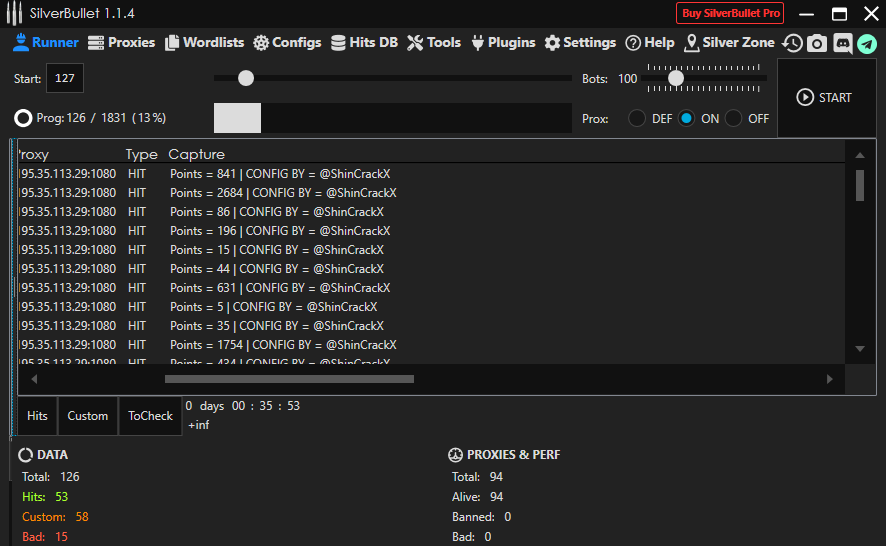Image resolution: width=886 pixels, height=546 pixels.
Task: Click Buy SilverBullet Pro button
Action: tap(730, 13)
